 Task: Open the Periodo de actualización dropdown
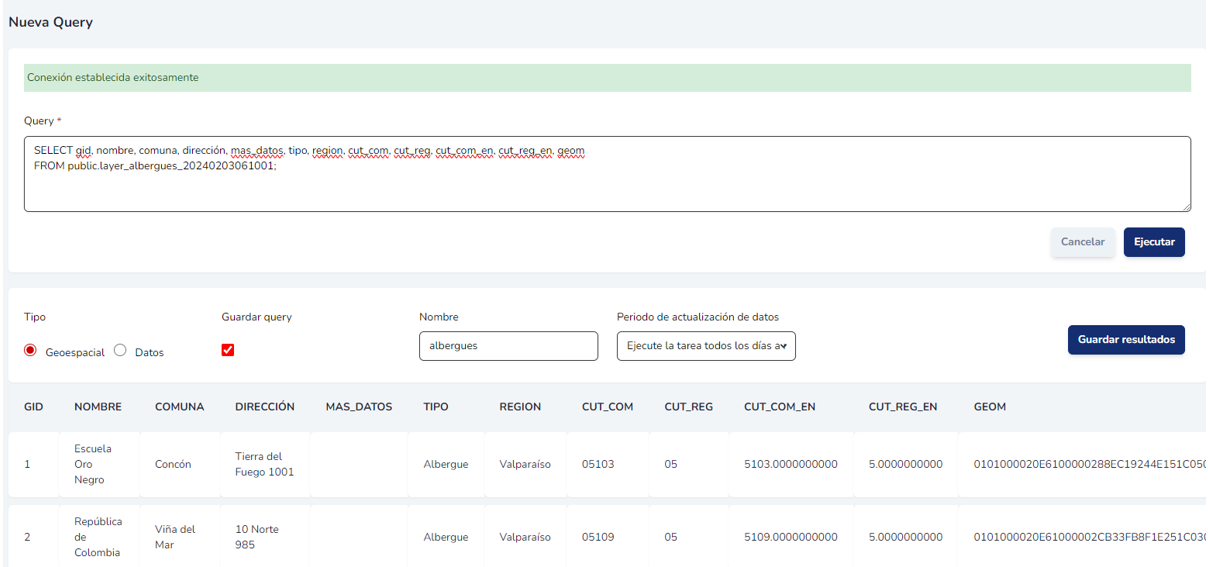(x=705, y=346)
